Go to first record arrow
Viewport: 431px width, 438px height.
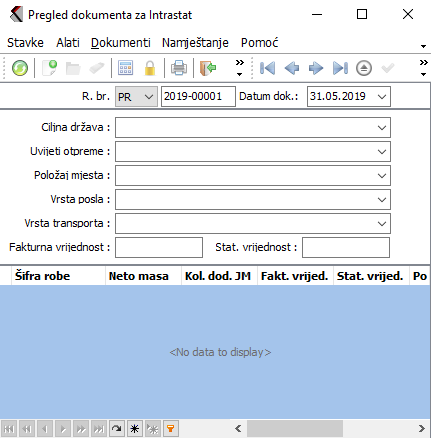(267, 68)
